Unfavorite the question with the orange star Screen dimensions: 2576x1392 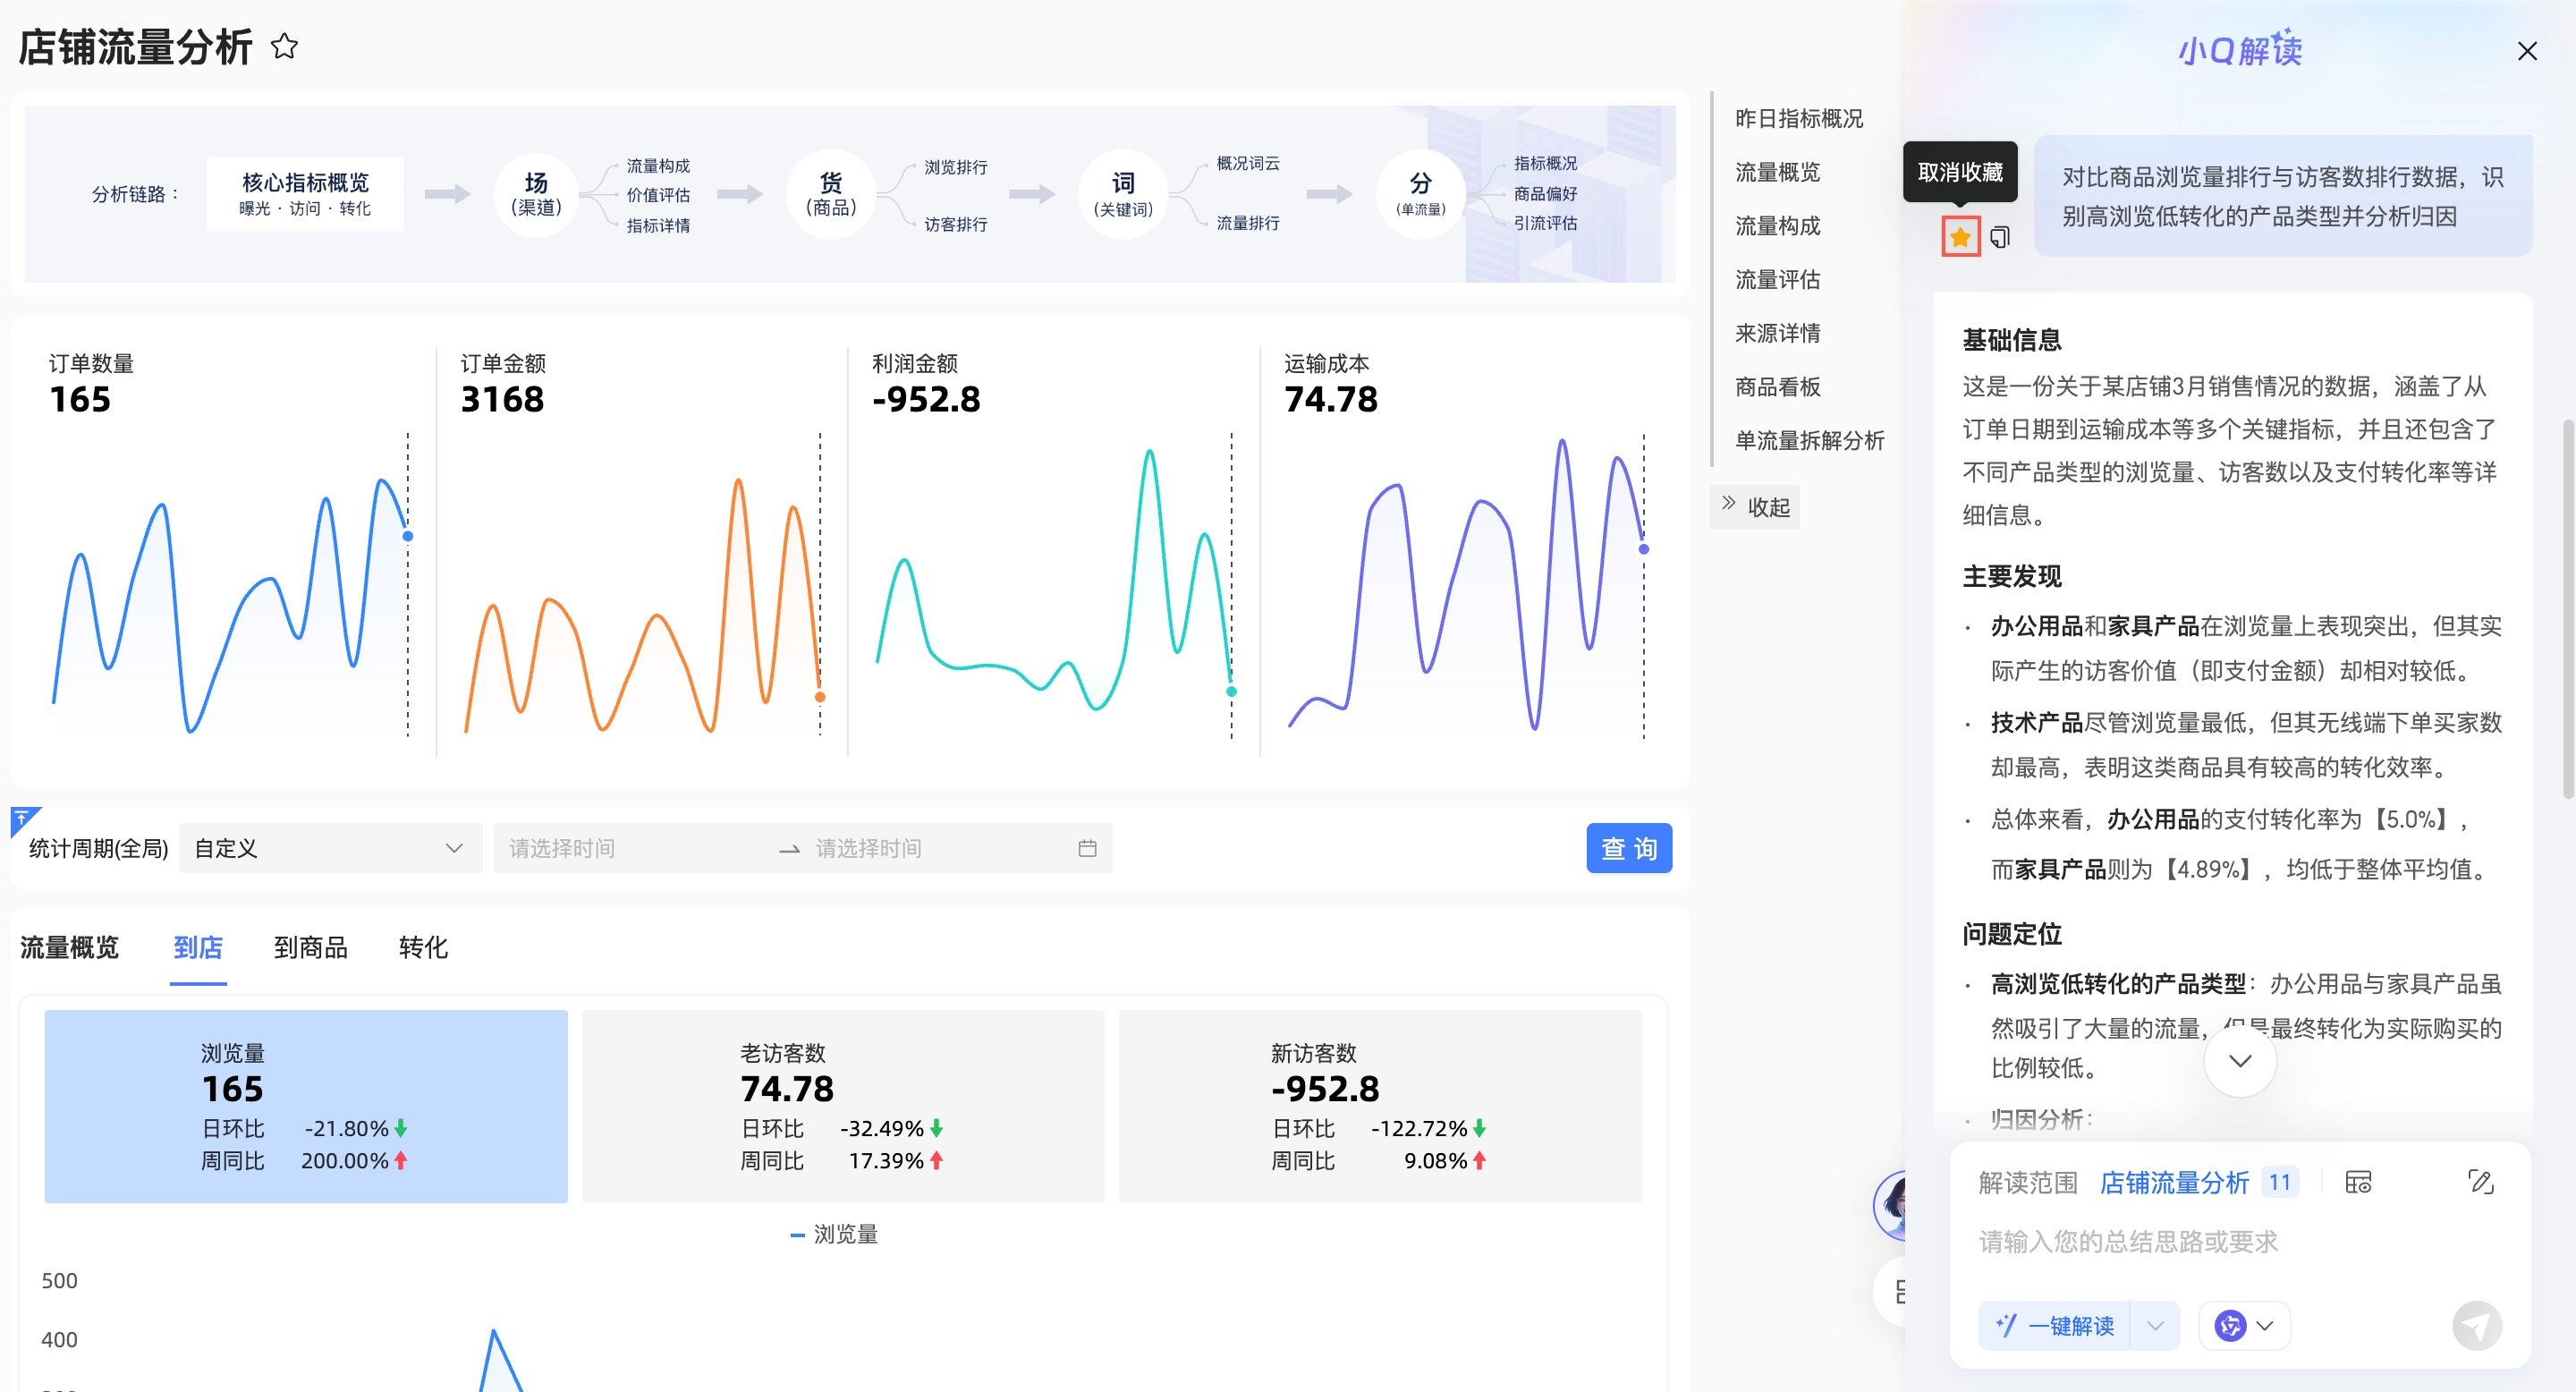click(1960, 237)
